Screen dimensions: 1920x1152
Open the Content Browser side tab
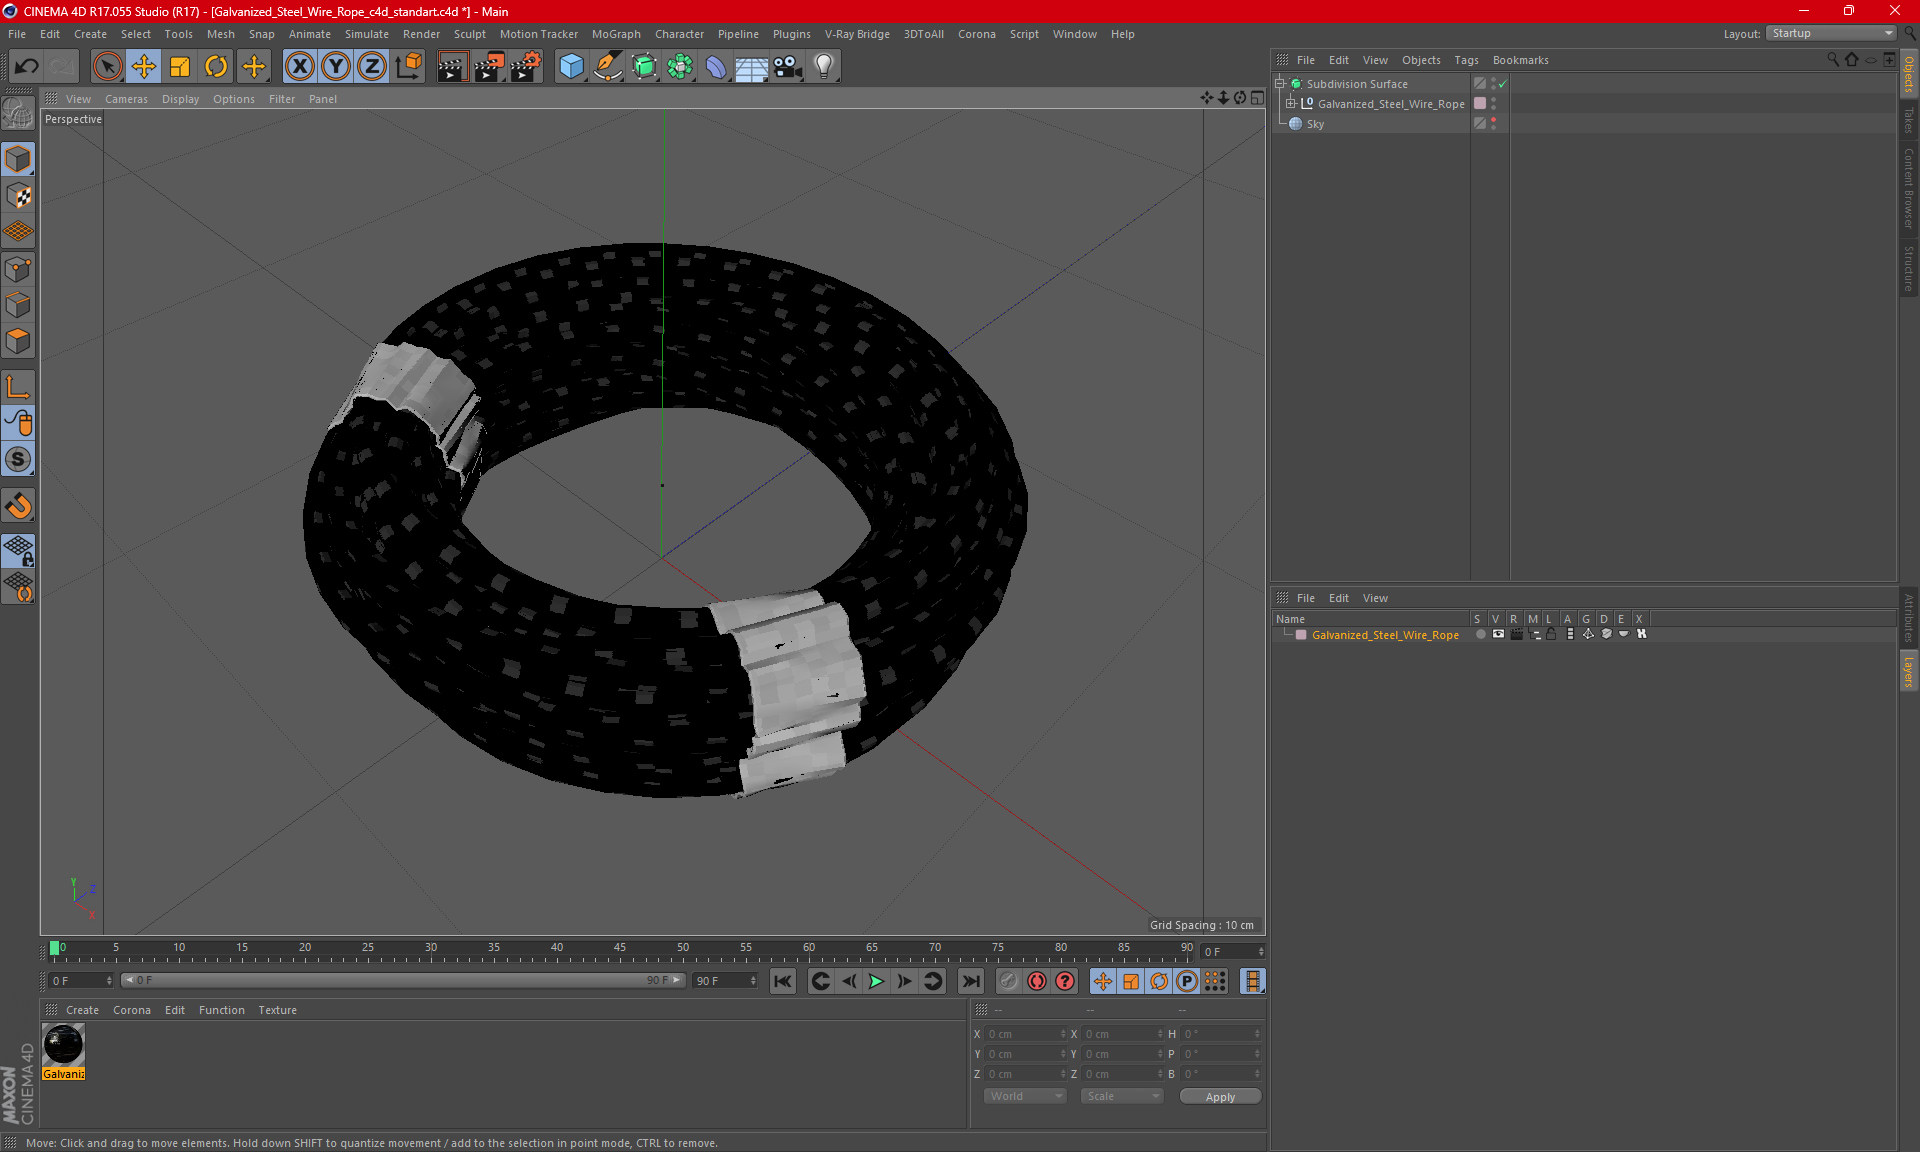click(x=1908, y=188)
